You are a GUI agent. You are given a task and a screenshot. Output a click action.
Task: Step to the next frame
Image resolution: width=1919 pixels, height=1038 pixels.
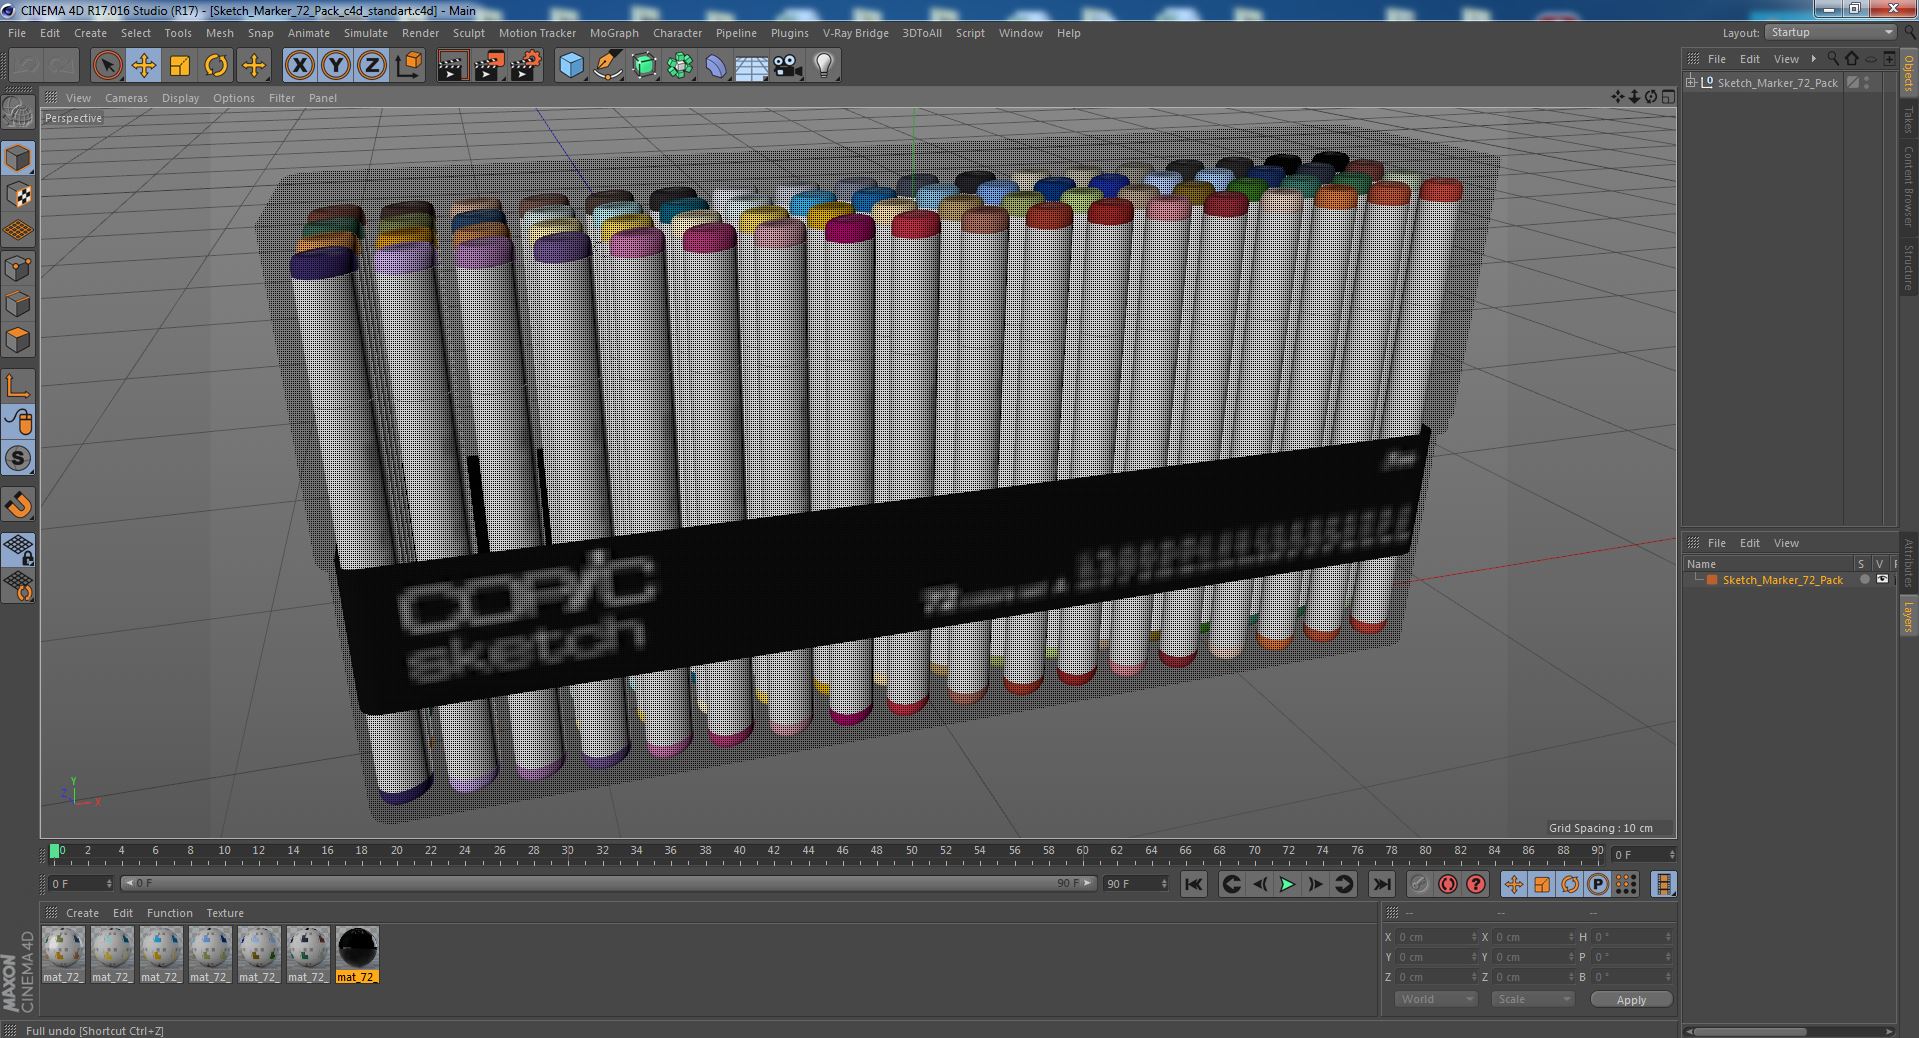[1315, 884]
